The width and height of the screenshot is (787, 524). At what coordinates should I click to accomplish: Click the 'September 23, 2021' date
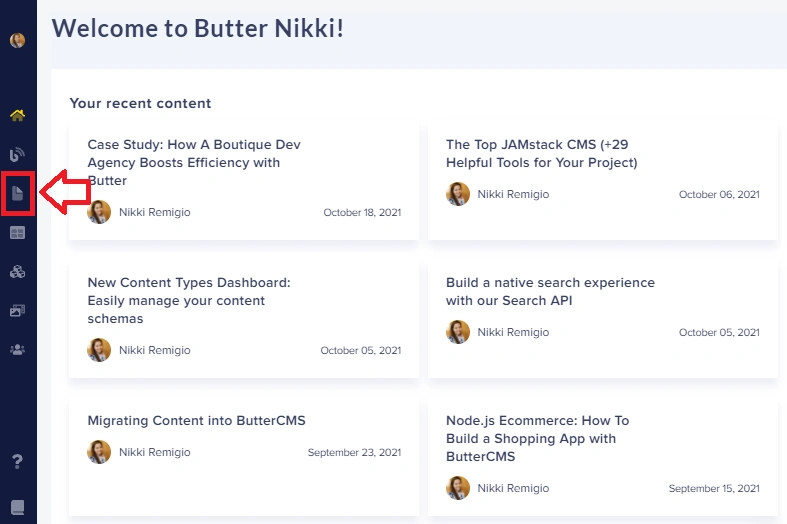click(354, 452)
